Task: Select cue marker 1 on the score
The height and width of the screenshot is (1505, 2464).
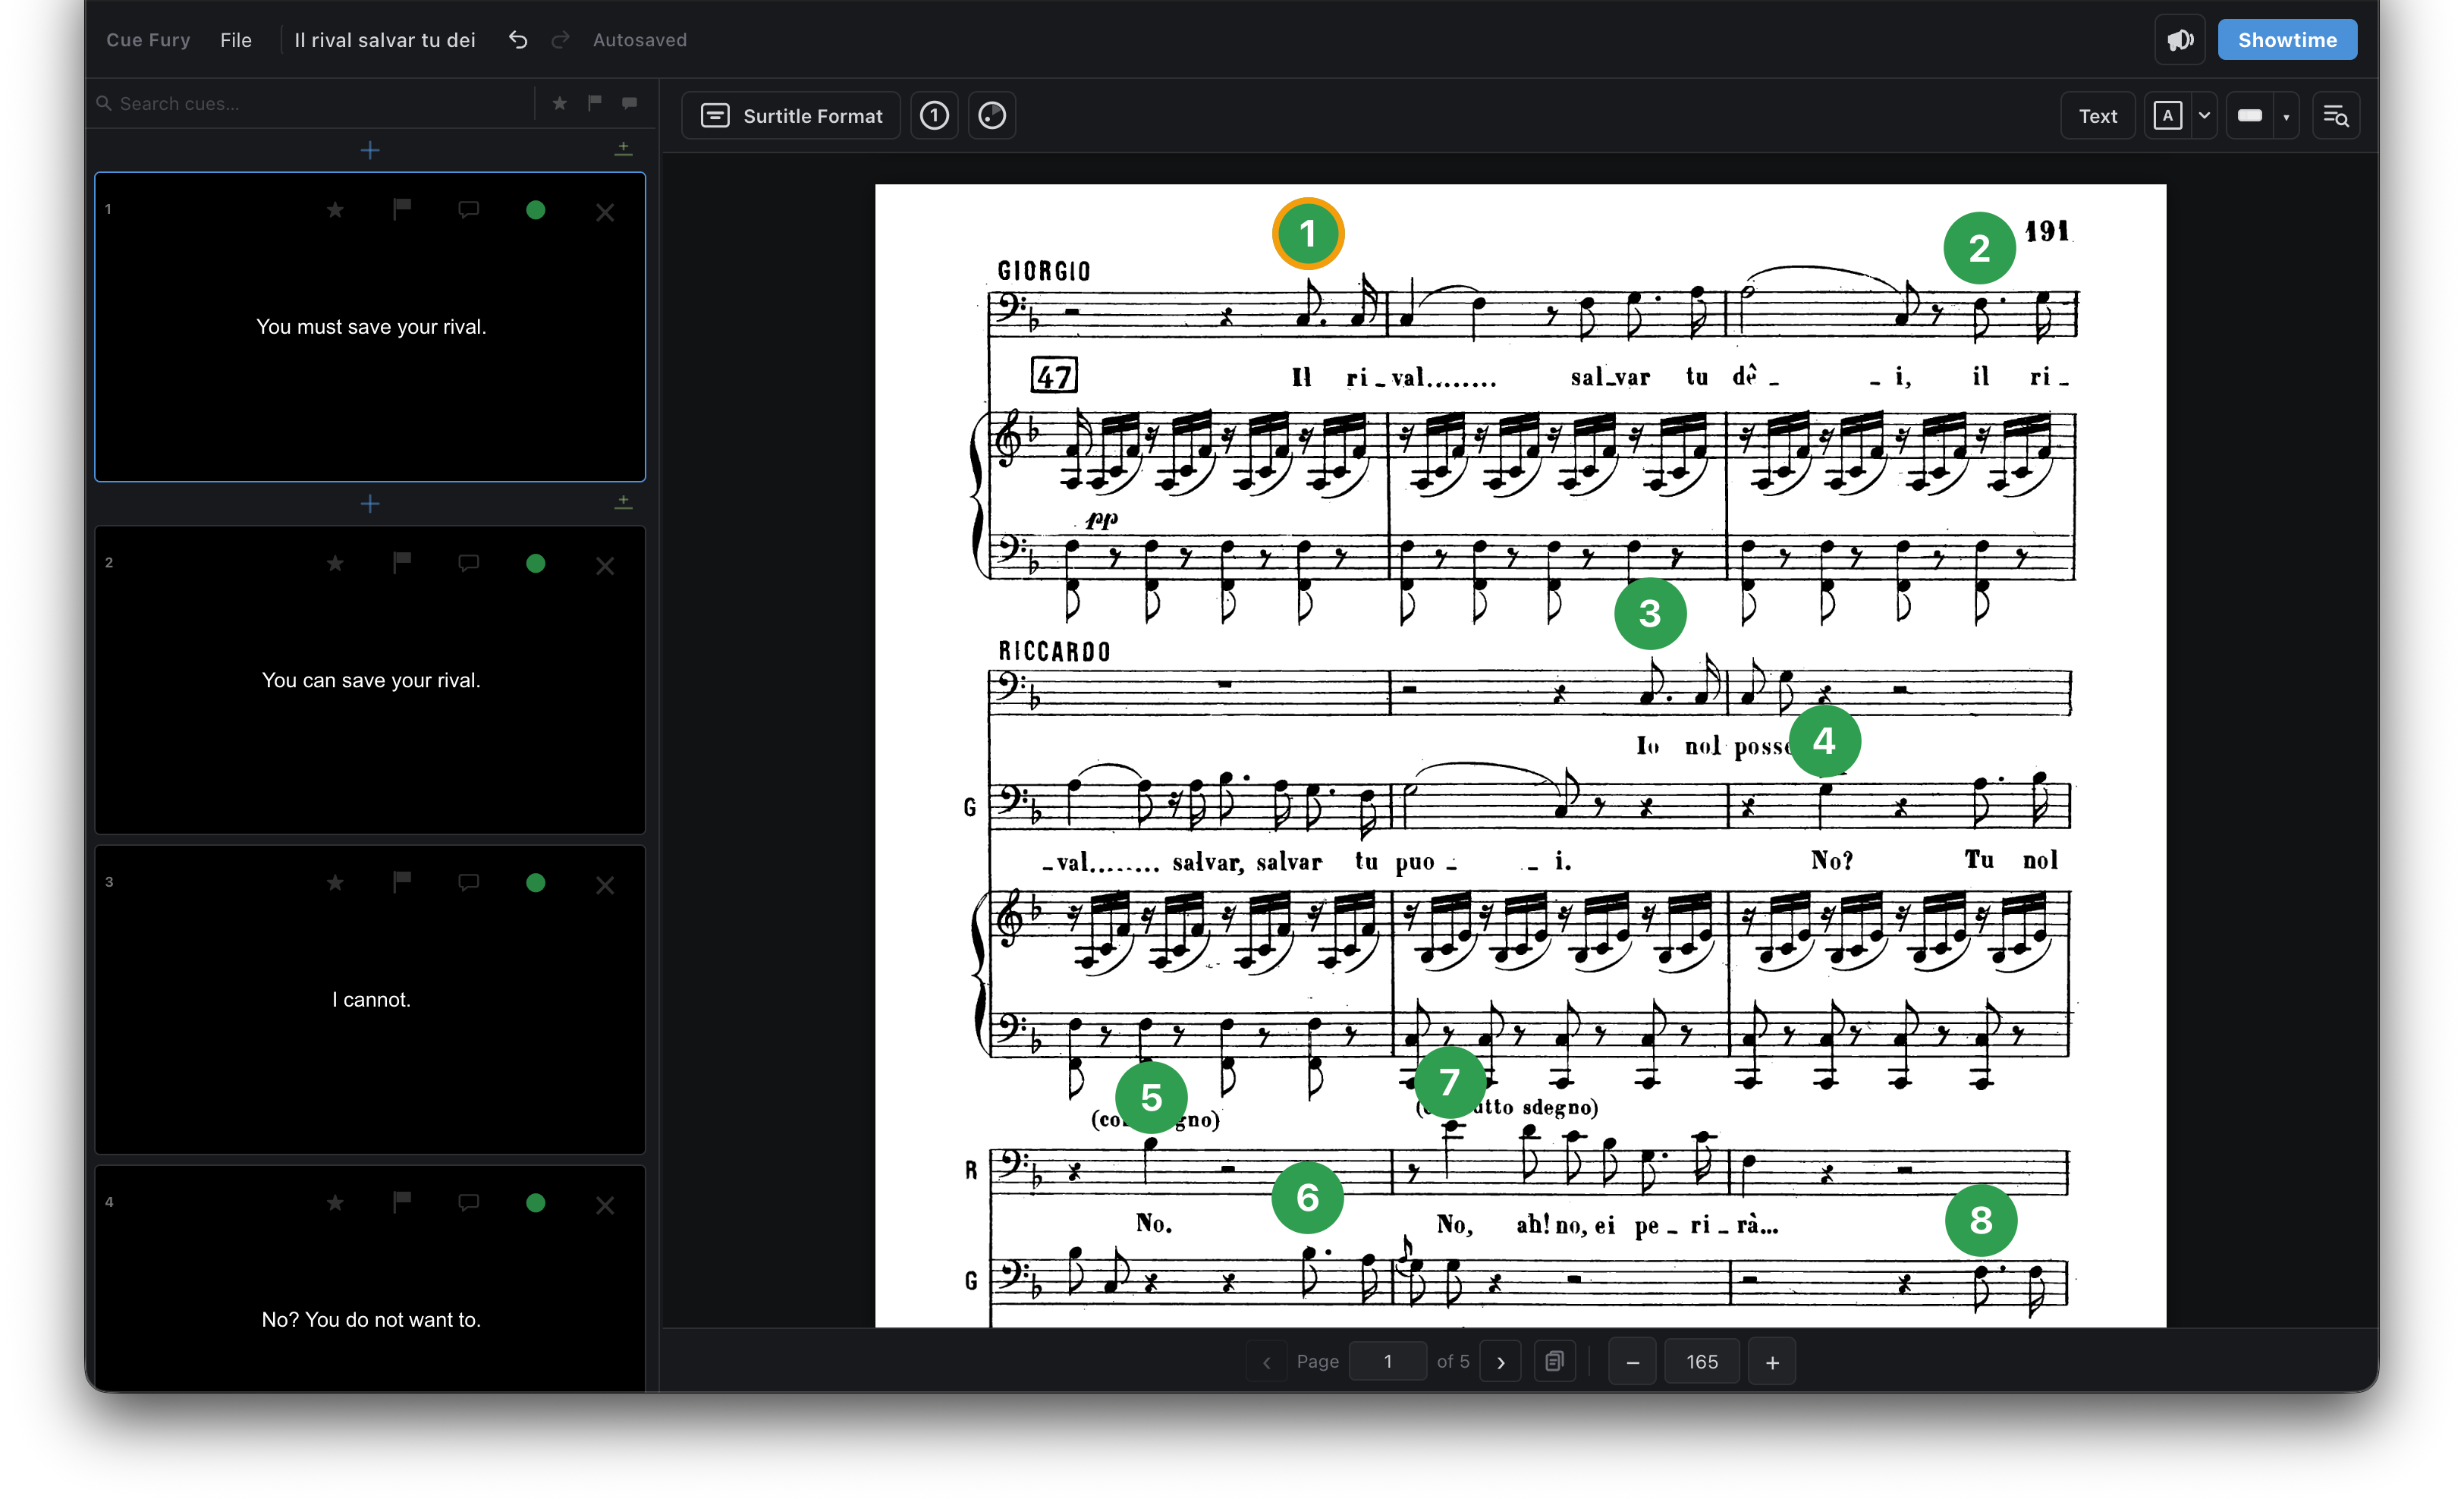Action: coord(1308,234)
